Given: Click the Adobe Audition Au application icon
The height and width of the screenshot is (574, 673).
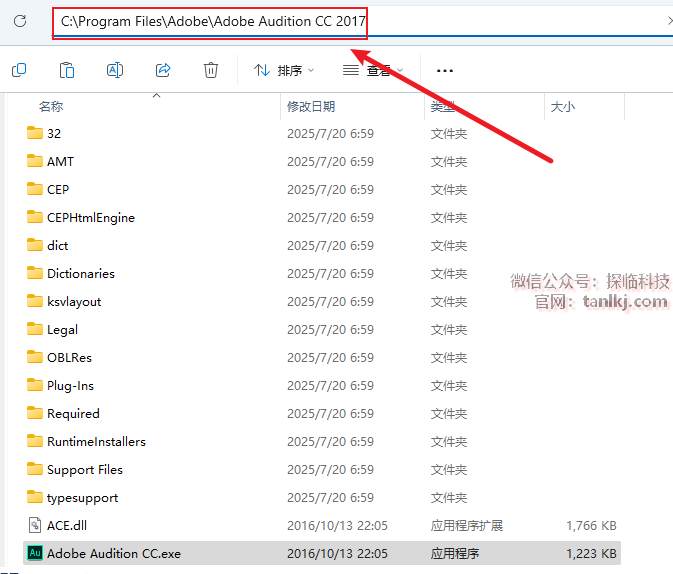Looking at the screenshot, I should [x=35, y=553].
